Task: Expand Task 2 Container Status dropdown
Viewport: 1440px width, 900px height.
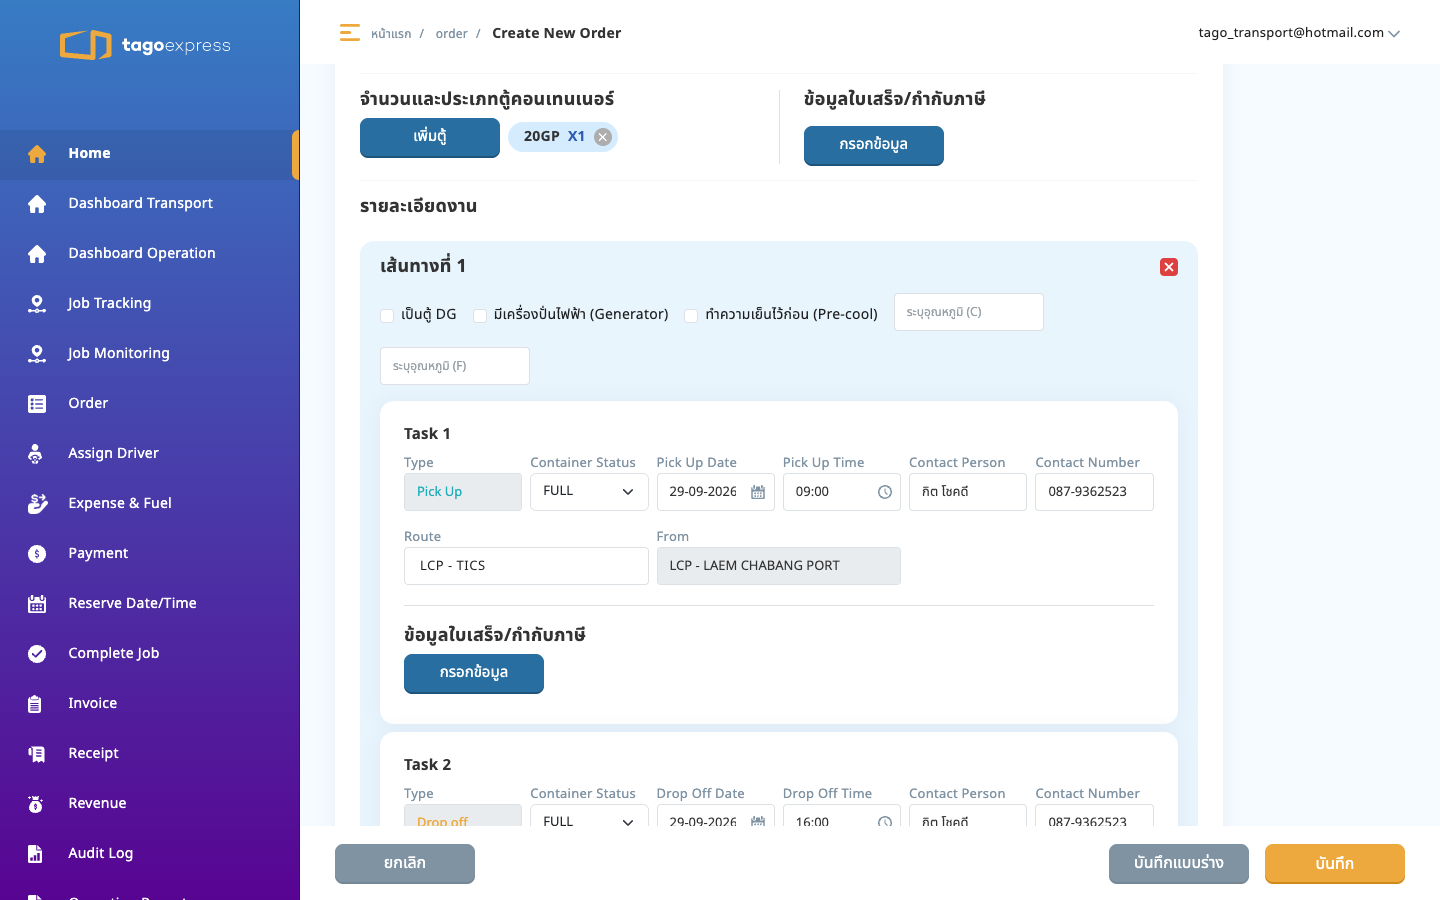Action: point(589,817)
